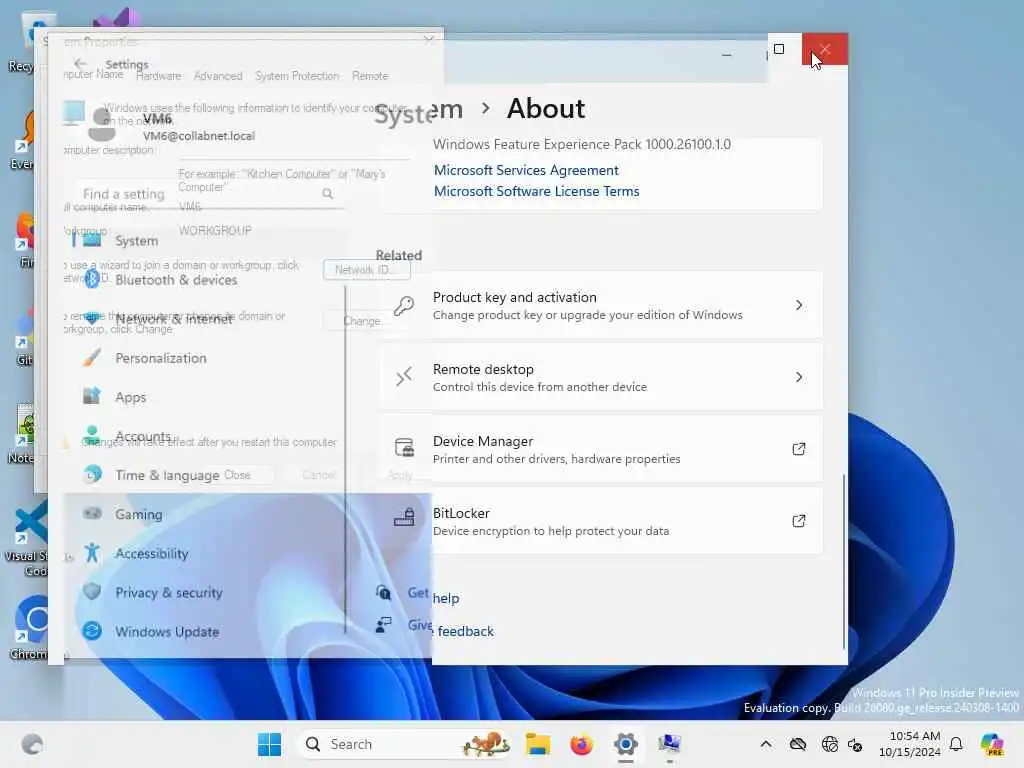The width and height of the screenshot is (1024, 768).
Task: Open Copilot Preview icon in the taskbar
Action: click(992, 744)
